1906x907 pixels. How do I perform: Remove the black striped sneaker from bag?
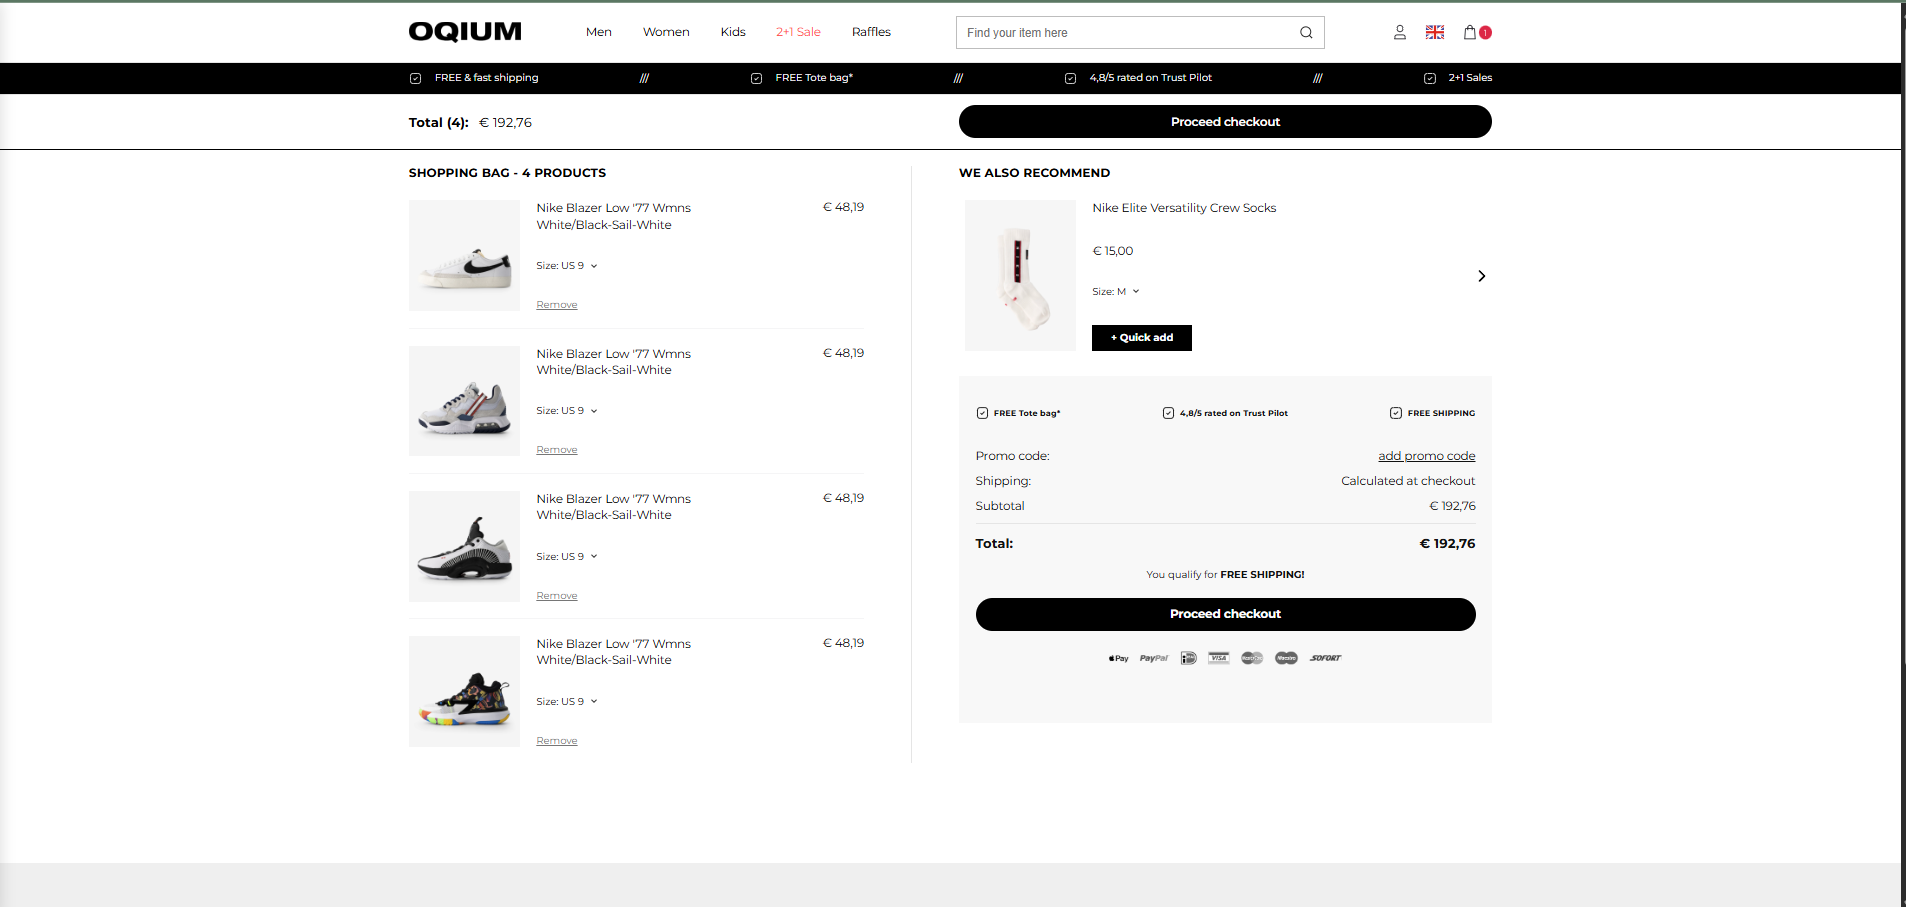tap(557, 596)
